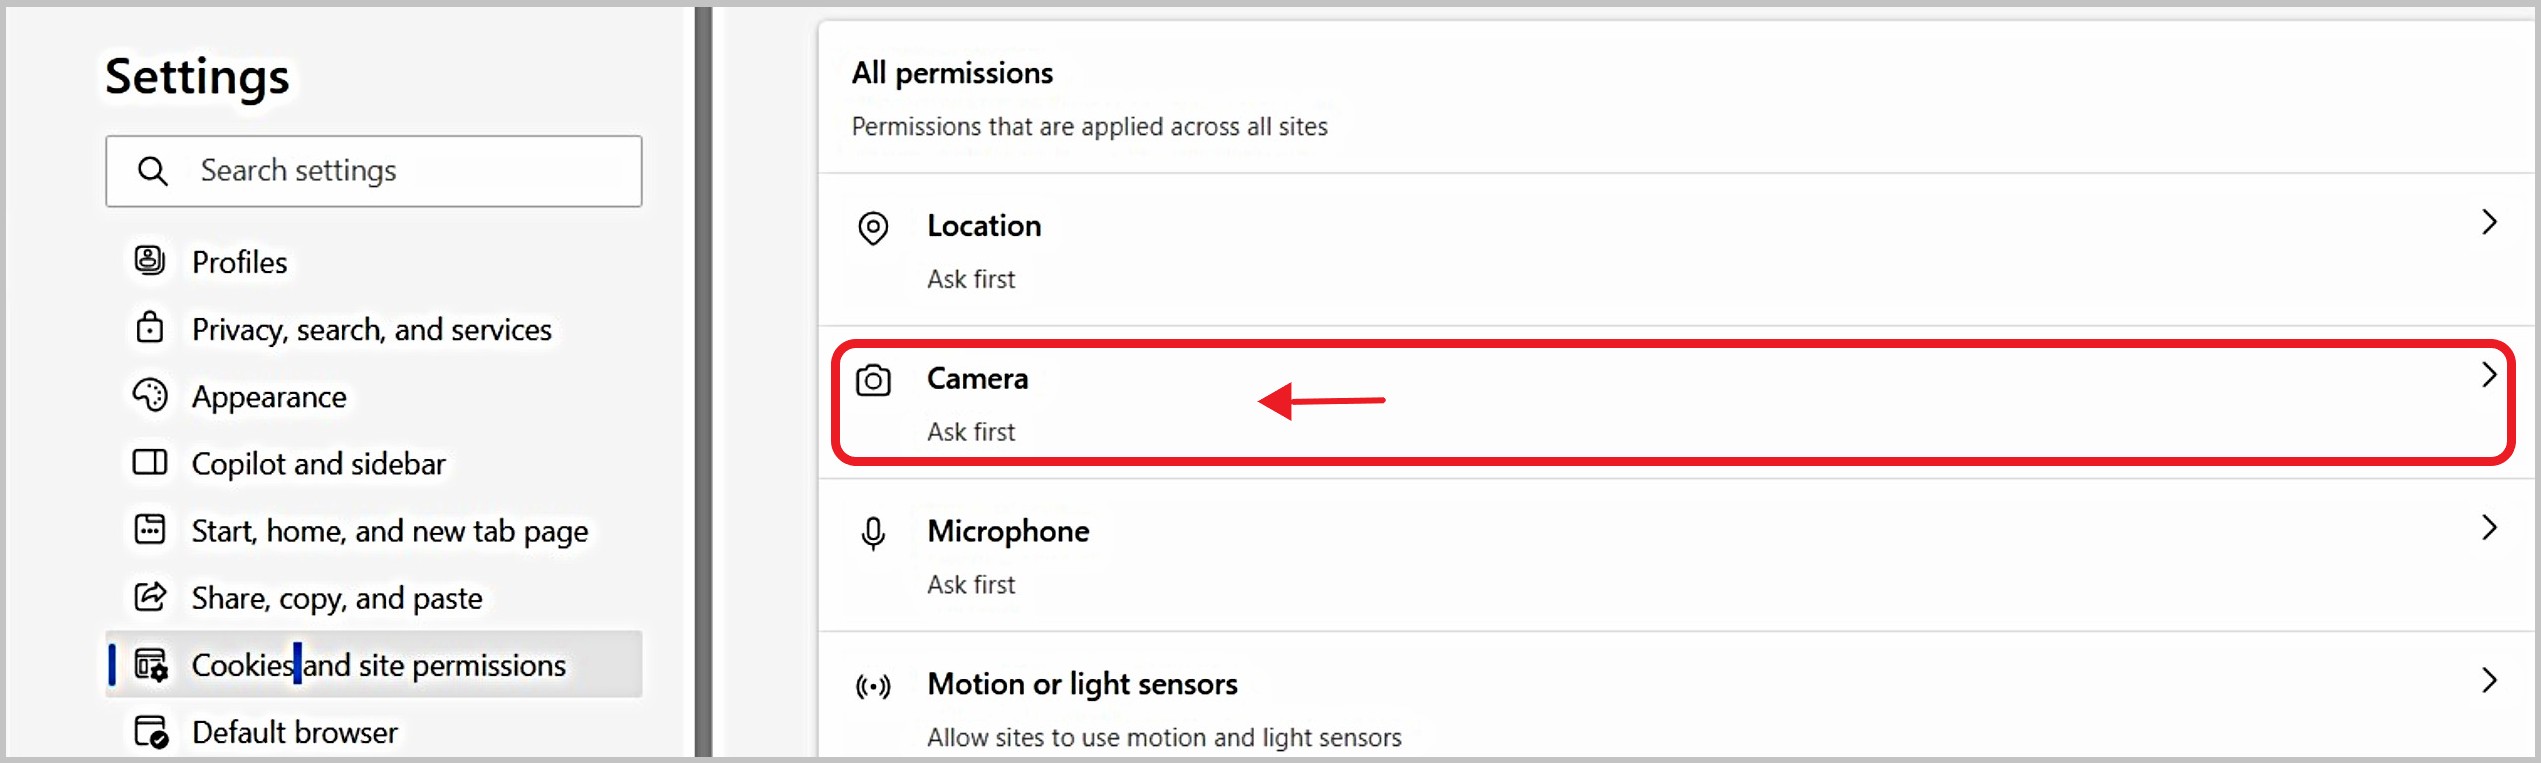2541x763 pixels.
Task: Click the Location pin icon
Action: click(873, 228)
